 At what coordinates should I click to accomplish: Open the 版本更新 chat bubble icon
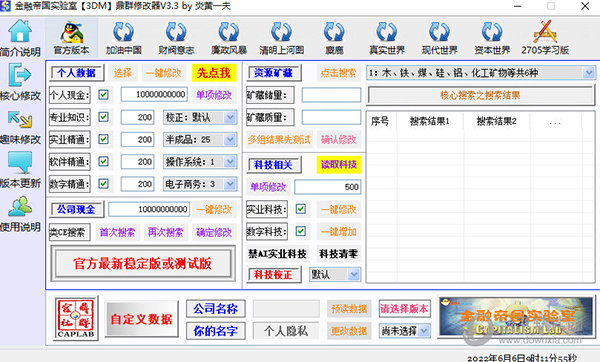[x=20, y=162]
